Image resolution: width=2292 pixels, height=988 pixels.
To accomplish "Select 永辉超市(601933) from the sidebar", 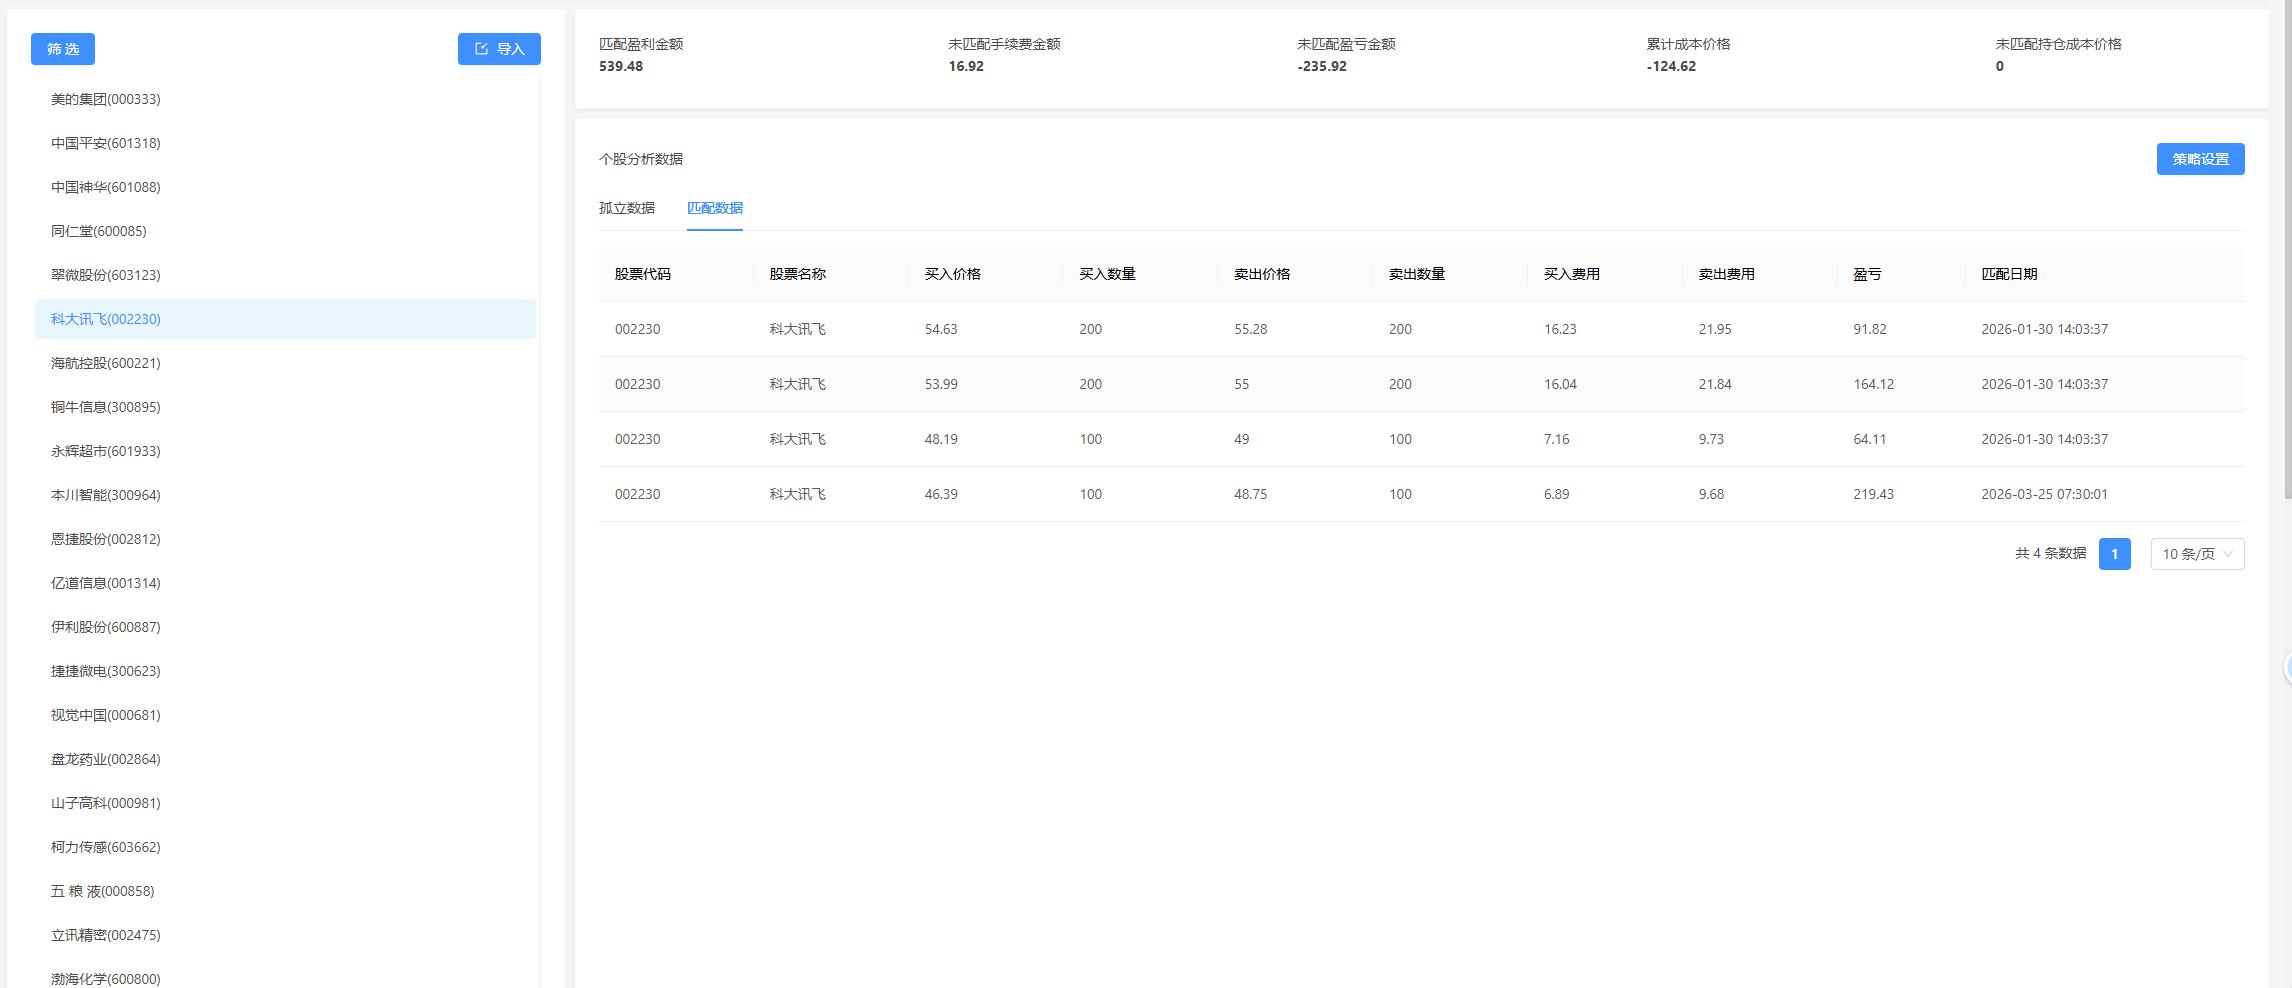I will pos(105,451).
